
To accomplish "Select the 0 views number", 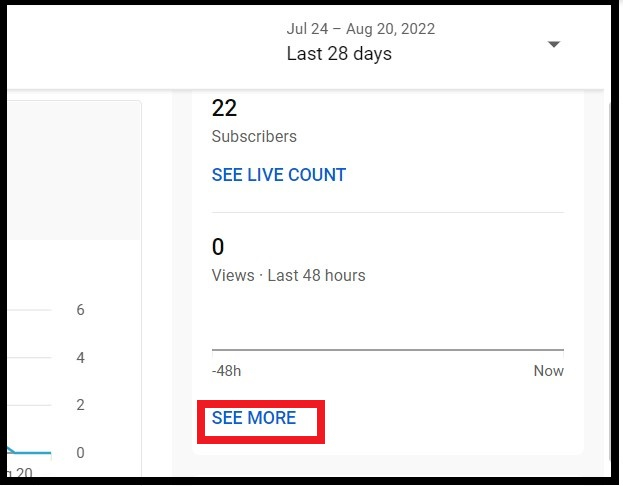I will coord(218,247).
